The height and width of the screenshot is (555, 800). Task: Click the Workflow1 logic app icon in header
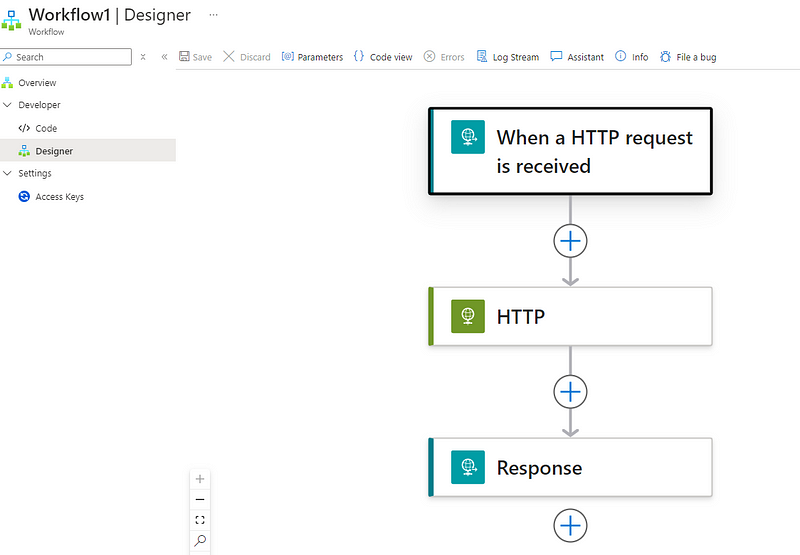click(11, 20)
